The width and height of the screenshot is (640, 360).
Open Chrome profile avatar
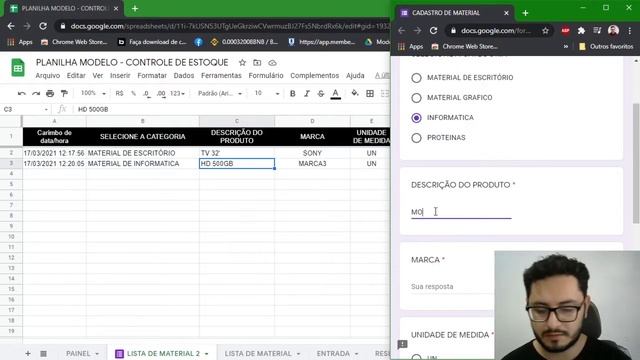tap(613, 31)
